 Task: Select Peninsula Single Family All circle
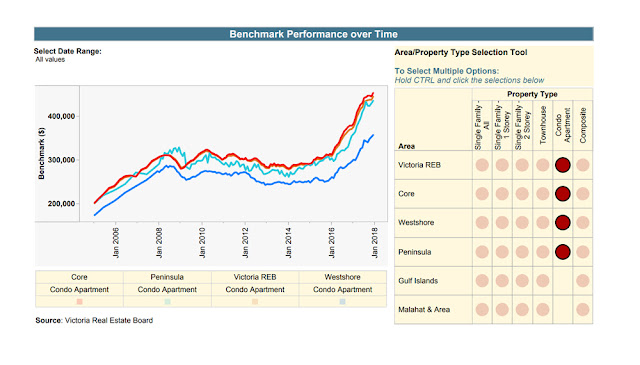click(482, 251)
